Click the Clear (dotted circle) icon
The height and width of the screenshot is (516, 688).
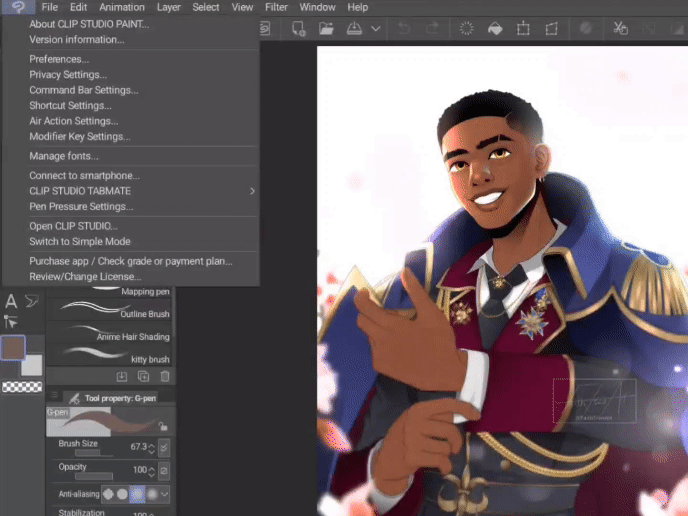coord(466,29)
